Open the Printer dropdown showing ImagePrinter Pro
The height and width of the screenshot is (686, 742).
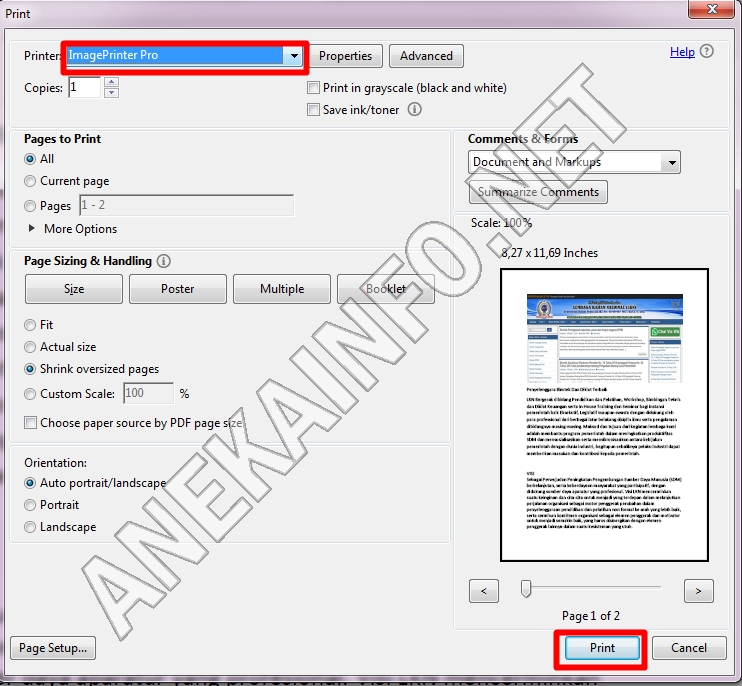185,56
